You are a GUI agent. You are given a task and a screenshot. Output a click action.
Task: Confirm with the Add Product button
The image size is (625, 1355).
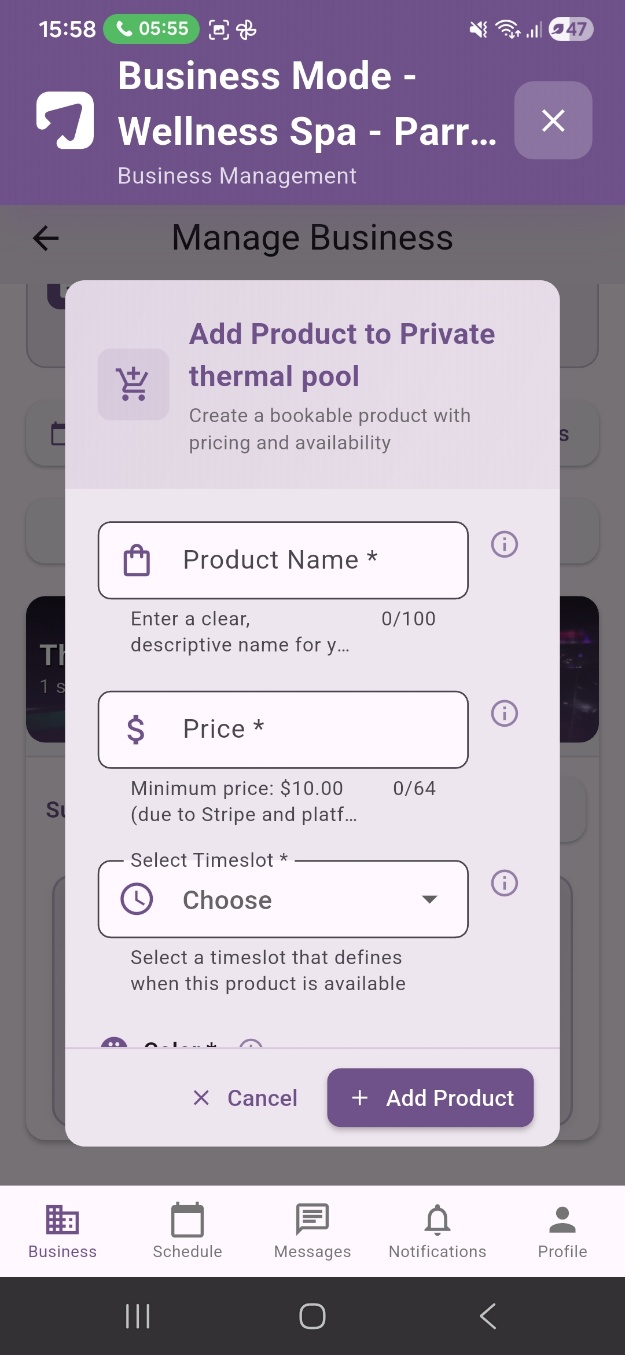coord(430,1098)
